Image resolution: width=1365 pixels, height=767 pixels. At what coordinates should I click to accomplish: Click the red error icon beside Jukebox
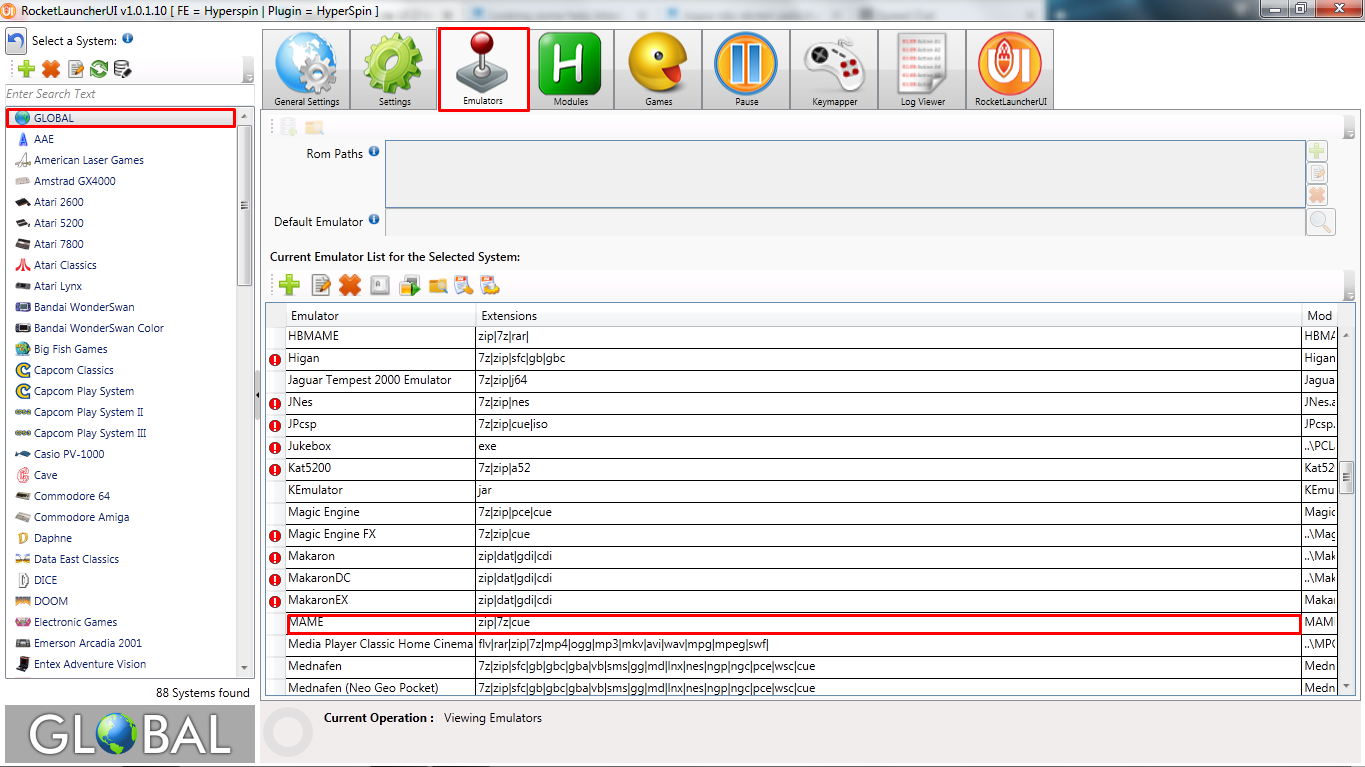(x=275, y=447)
